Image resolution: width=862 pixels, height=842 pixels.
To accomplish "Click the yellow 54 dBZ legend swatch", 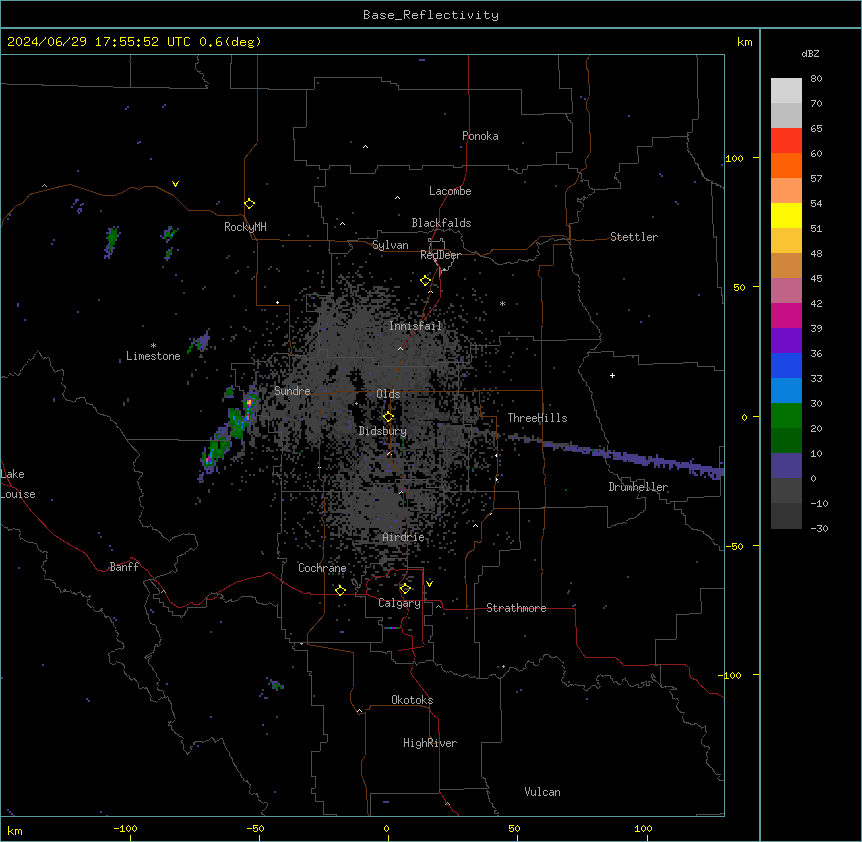I will click(786, 215).
